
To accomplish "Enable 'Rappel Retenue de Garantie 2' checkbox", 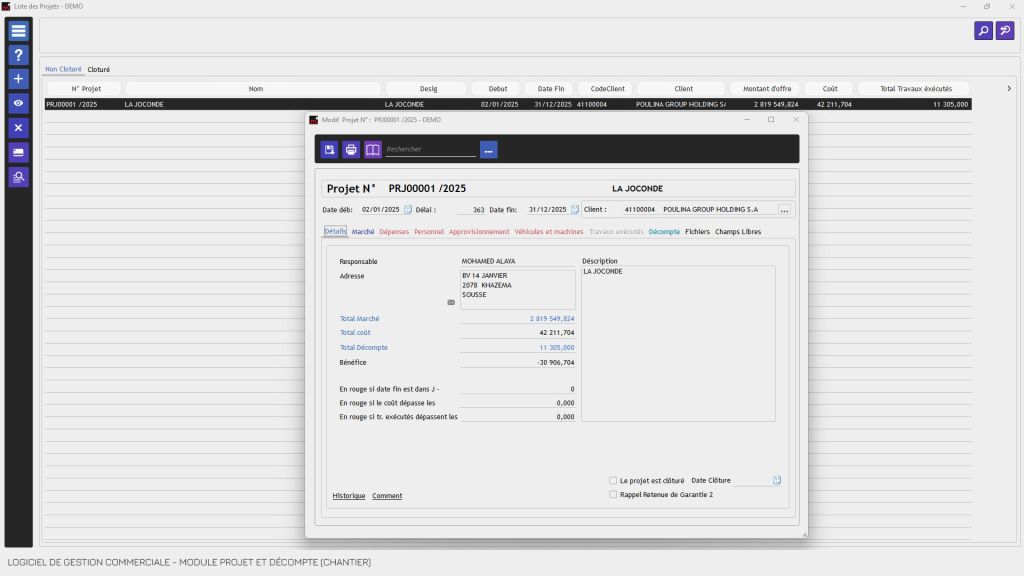I will (x=613, y=494).
